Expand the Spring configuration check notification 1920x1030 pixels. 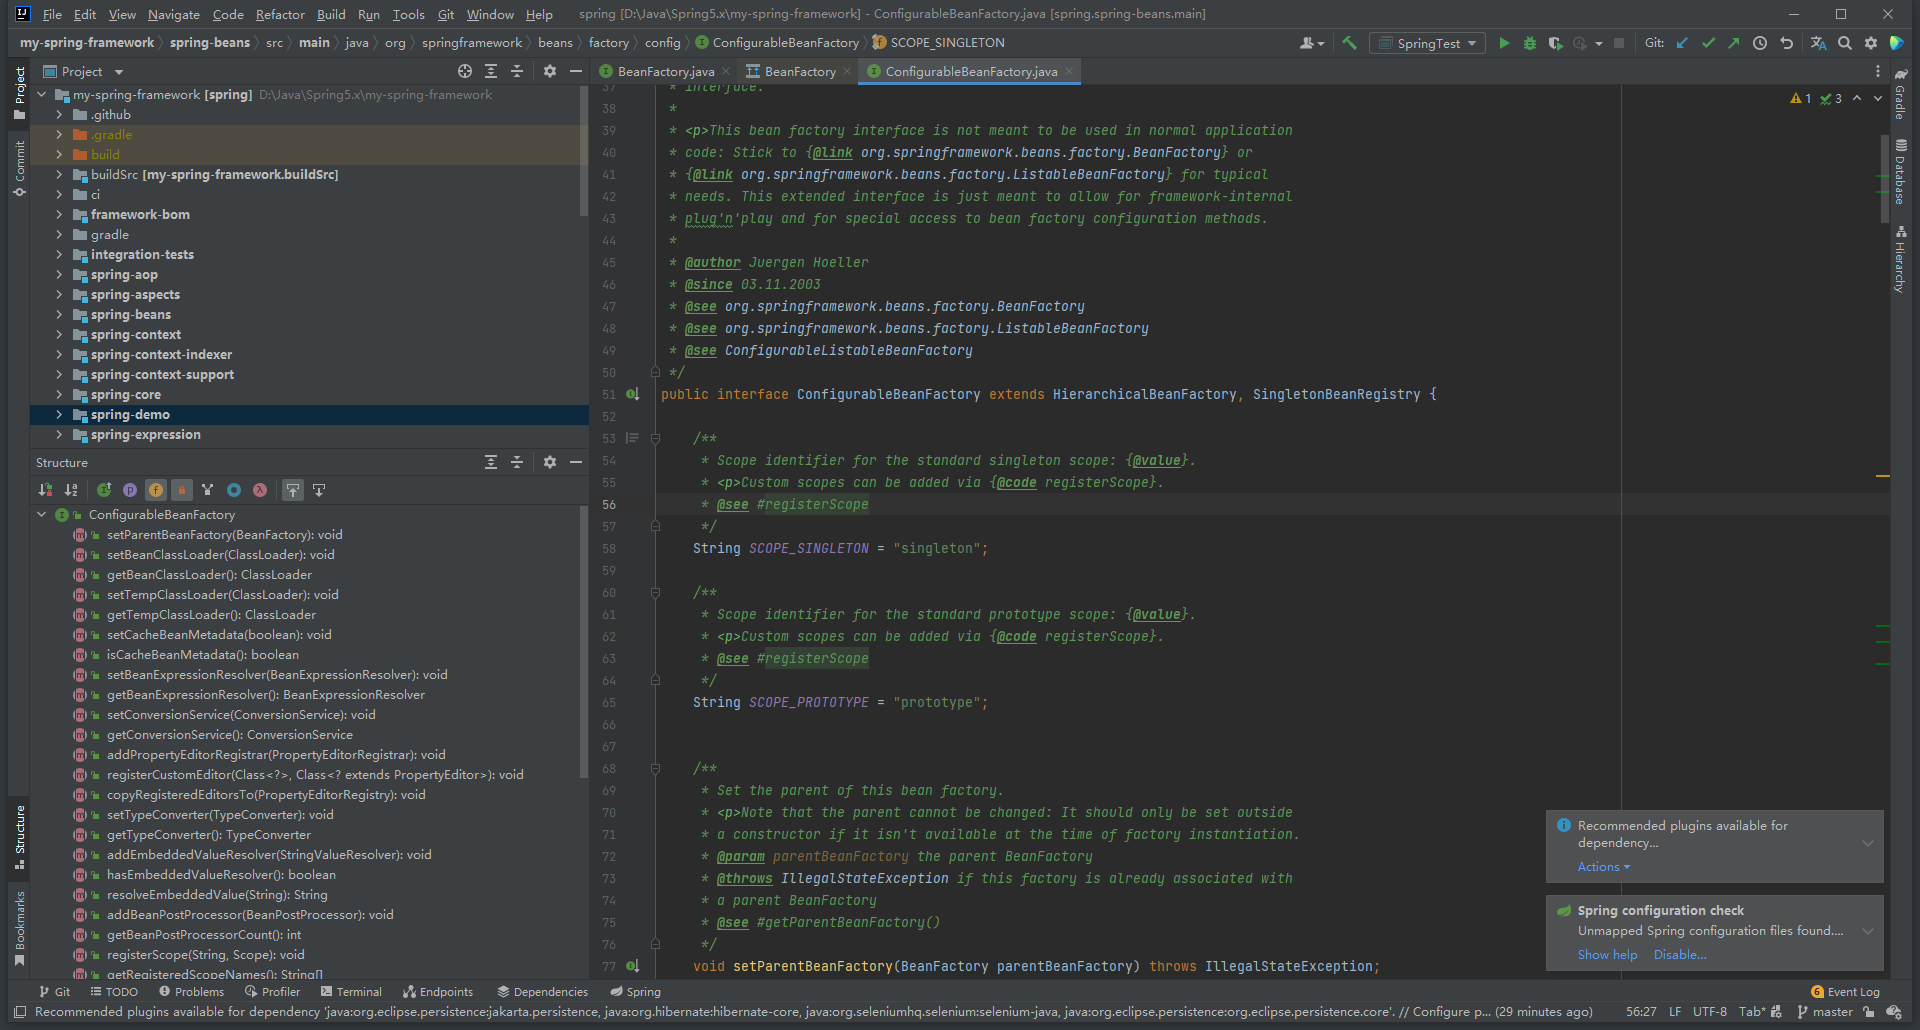(x=1867, y=931)
